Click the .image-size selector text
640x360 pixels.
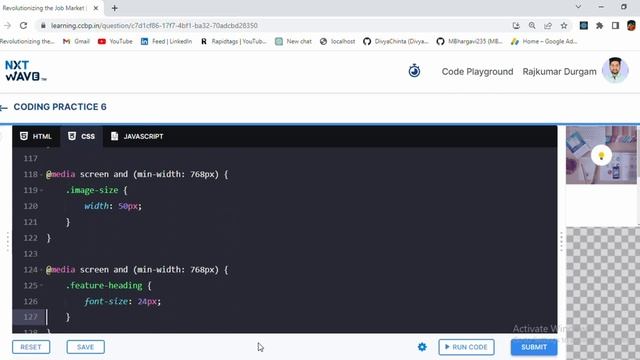92,190
